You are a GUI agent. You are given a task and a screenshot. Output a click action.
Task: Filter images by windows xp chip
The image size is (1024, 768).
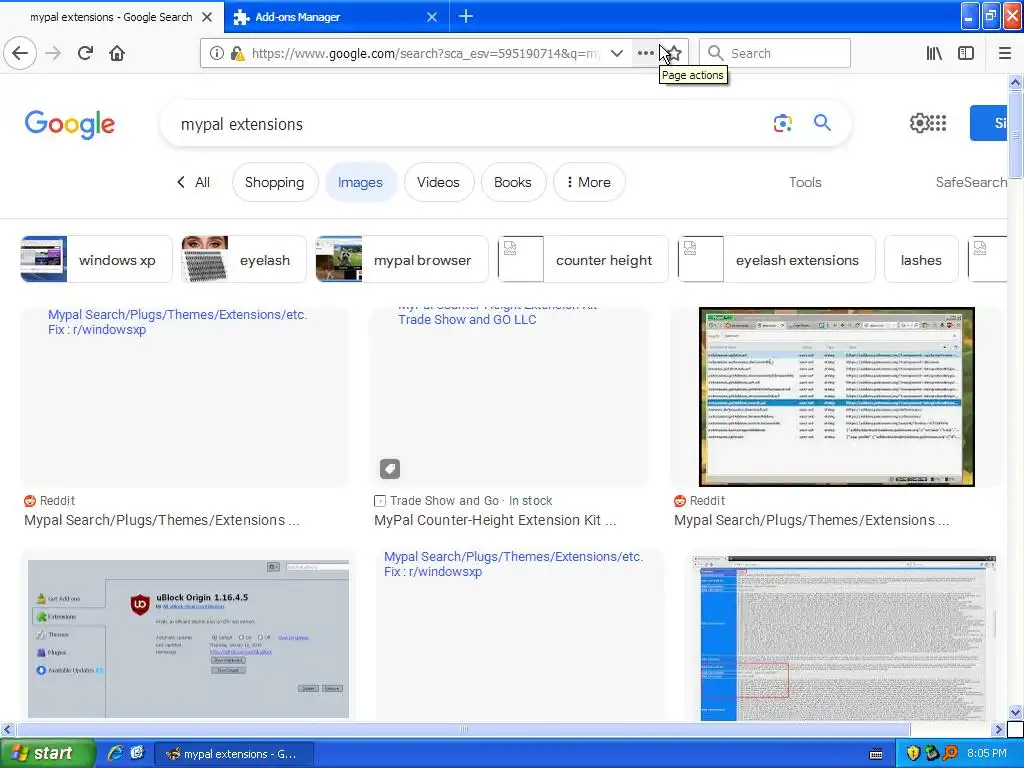pyautogui.click(x=97, y=259)
